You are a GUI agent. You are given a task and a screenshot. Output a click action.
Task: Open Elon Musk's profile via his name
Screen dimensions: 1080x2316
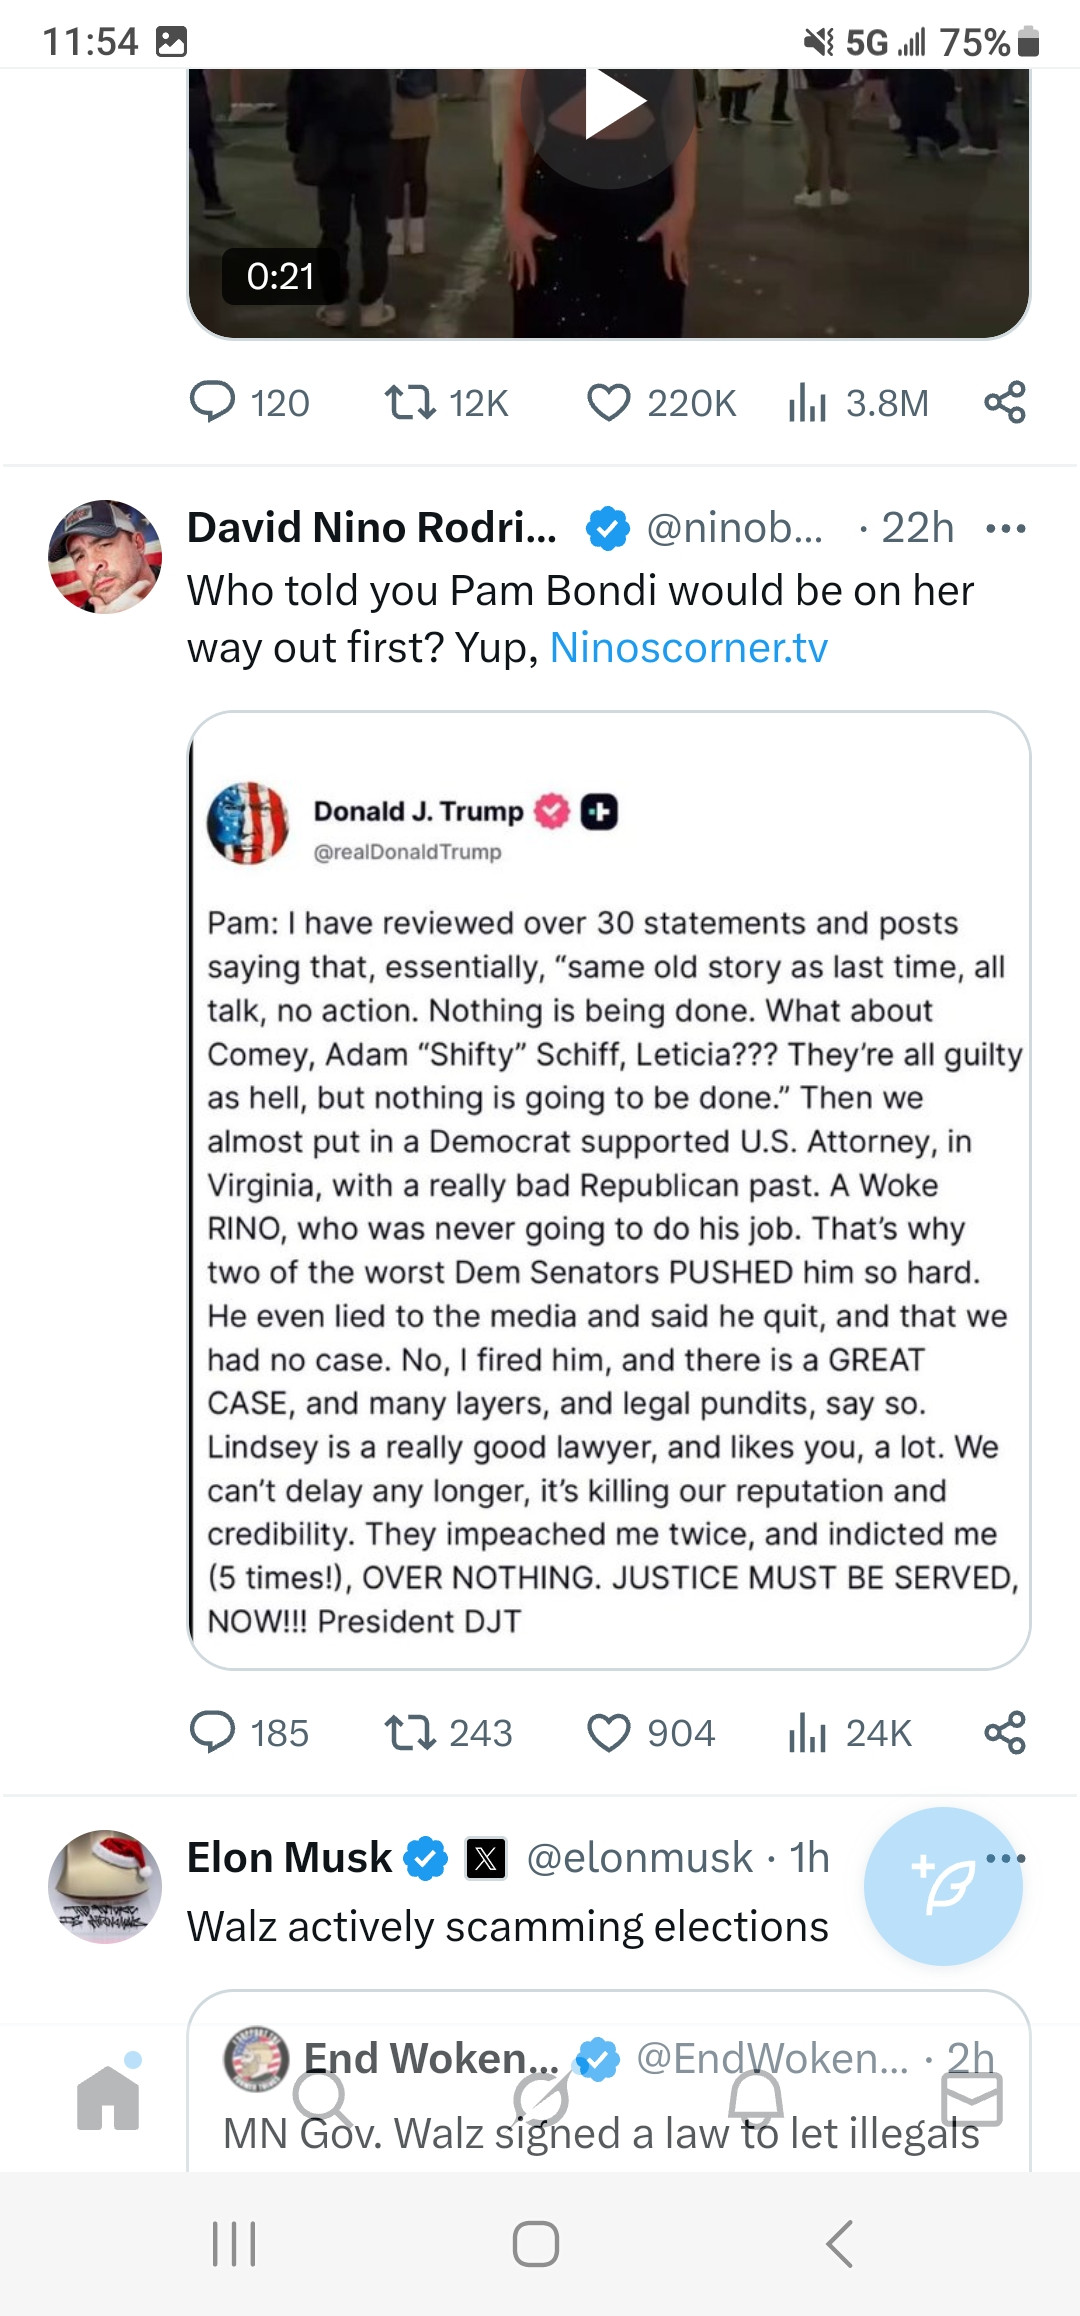click(290, 1858)
